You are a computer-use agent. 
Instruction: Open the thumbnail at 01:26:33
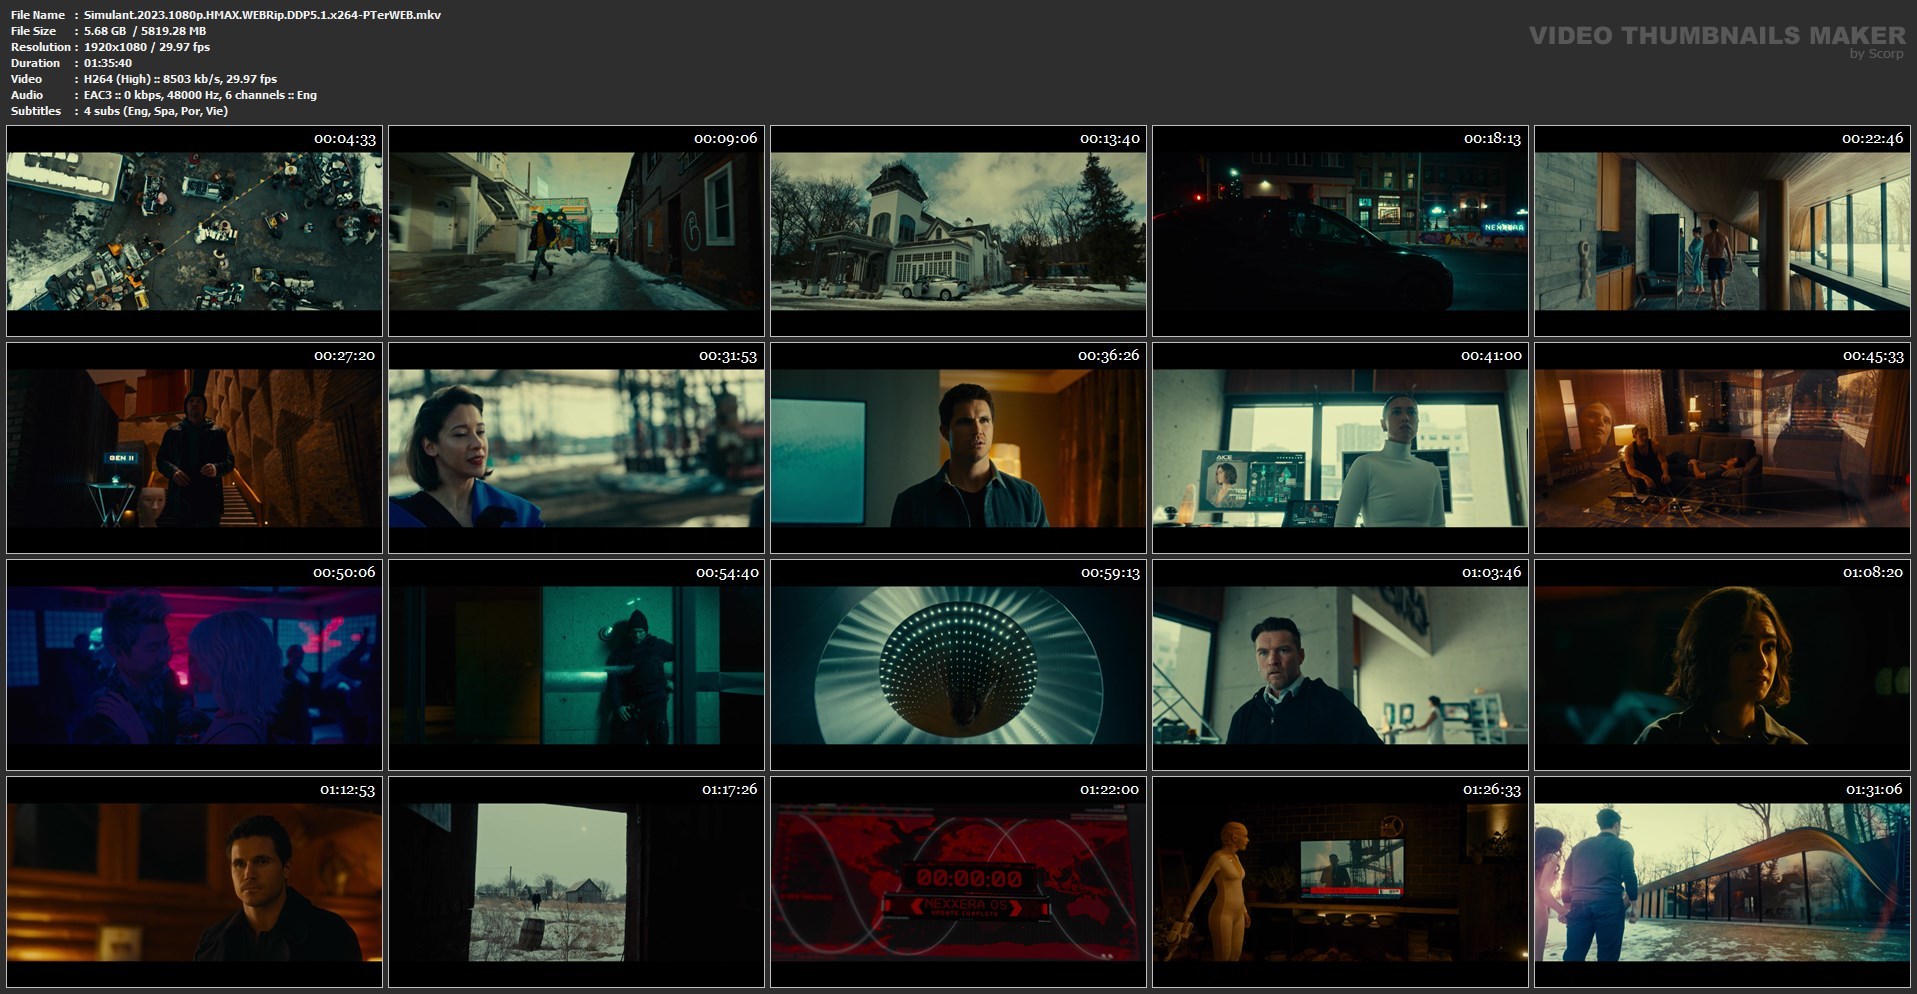1340,882
